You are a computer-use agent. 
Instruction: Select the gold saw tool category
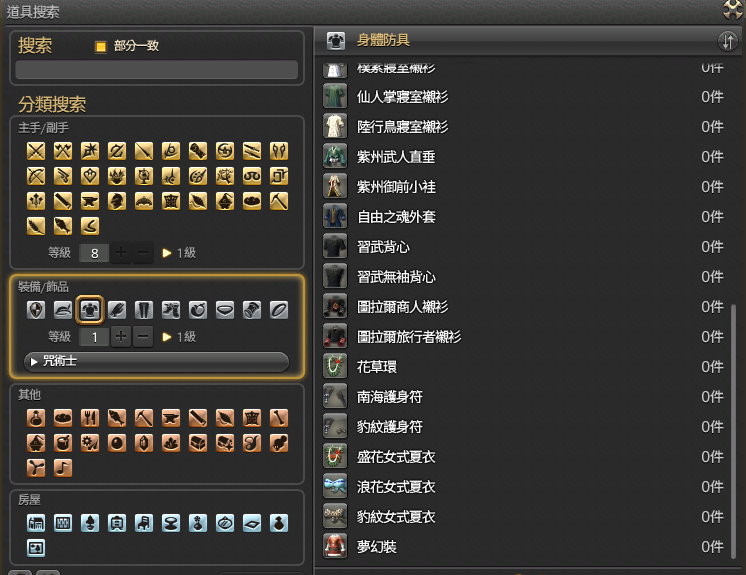[63, 201]
